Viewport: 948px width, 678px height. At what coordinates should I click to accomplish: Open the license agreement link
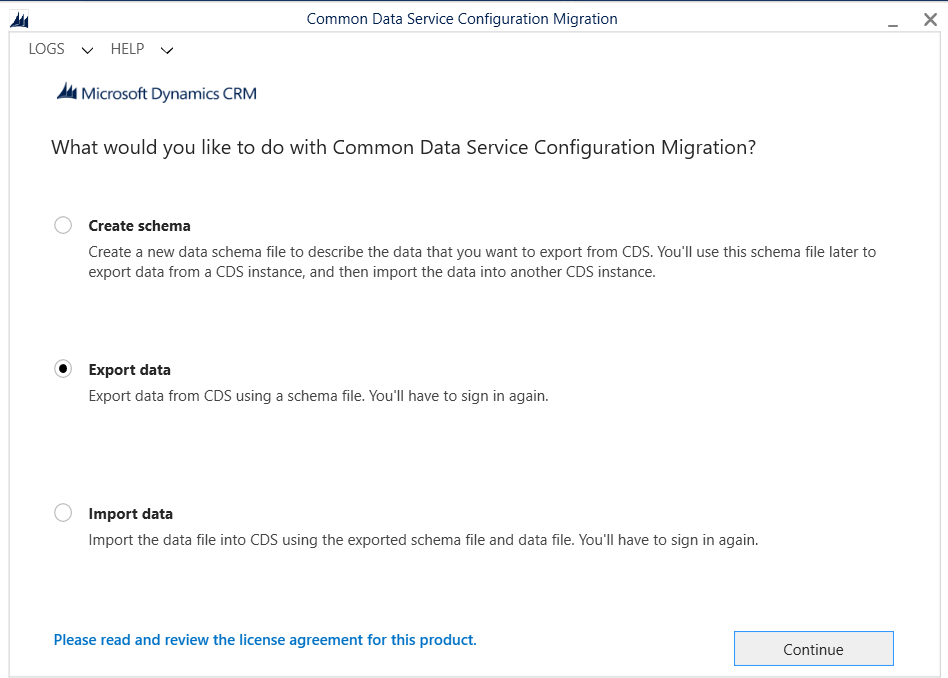click(265, 640)
